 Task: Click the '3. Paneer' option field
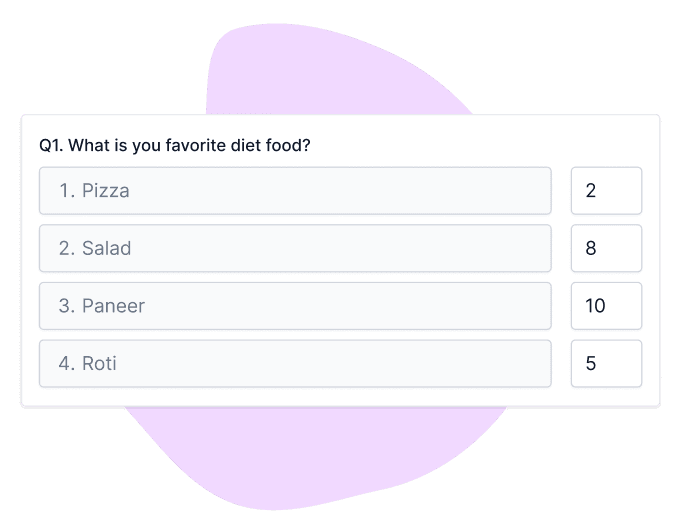pos(294,306)
